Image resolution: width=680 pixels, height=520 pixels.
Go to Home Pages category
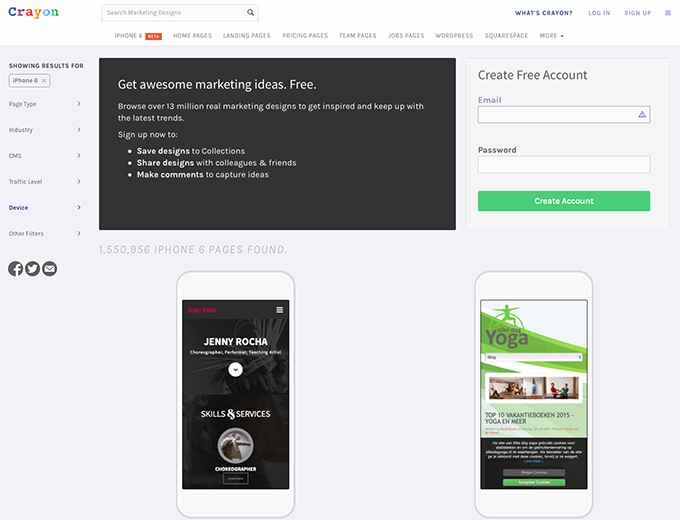[x=192, y=36]
